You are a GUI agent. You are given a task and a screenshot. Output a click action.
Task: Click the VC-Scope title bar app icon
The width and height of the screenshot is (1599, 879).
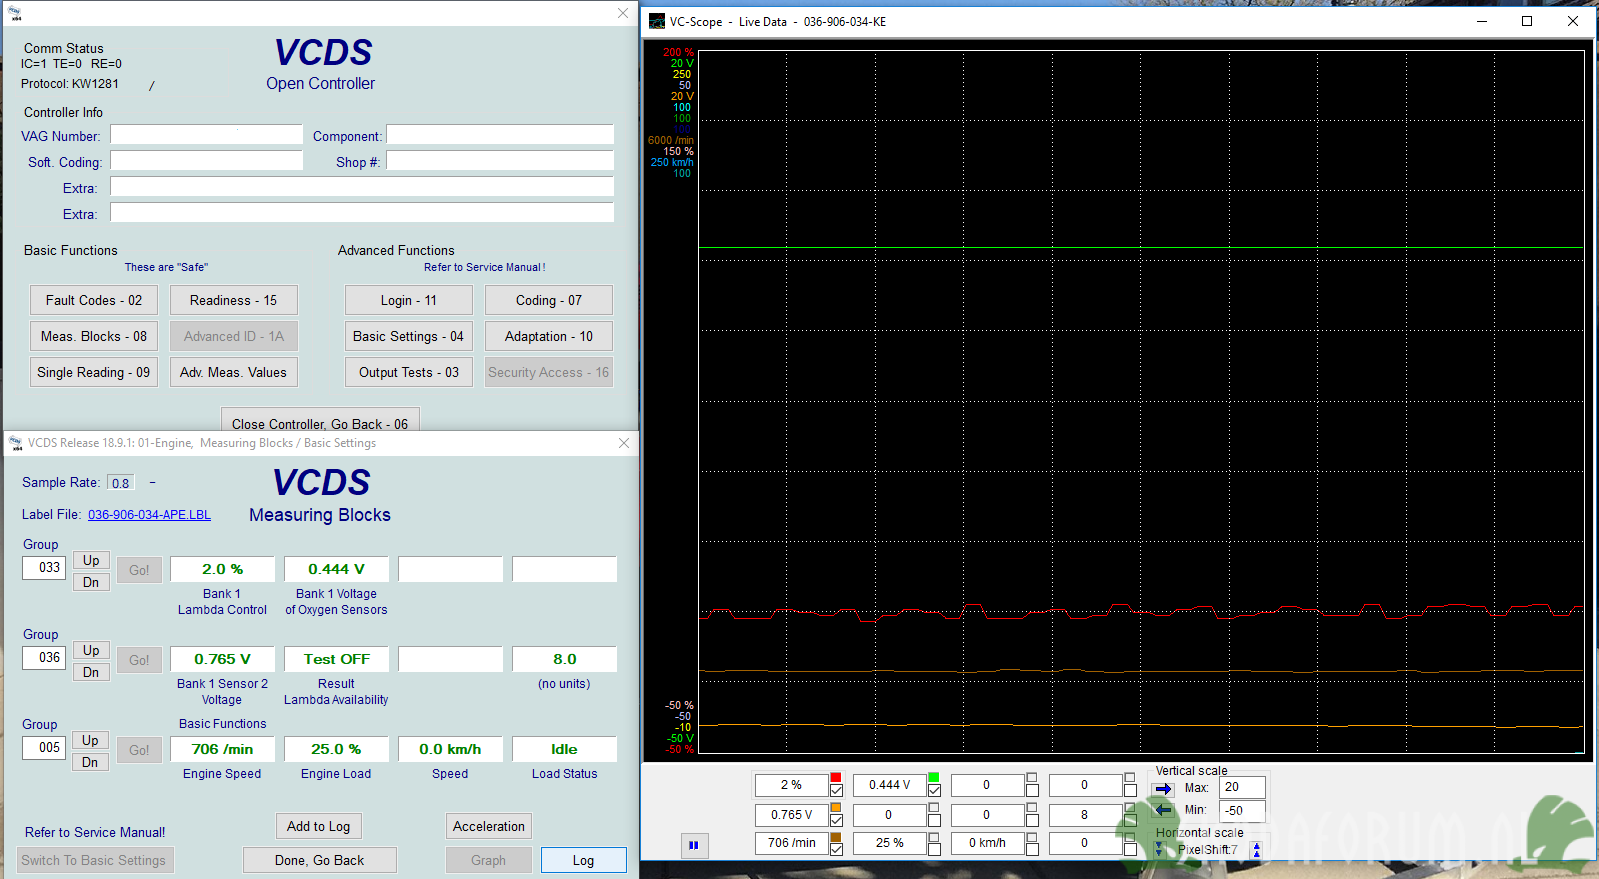[657, 21]
